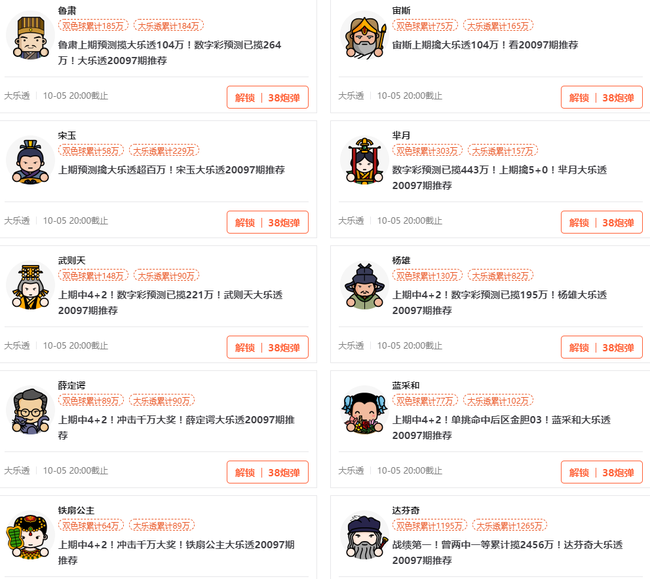This screenshot has height=579, width=650.
Task: Click the 杨雄 avatar icon
Action: click(x=364, y=286)
